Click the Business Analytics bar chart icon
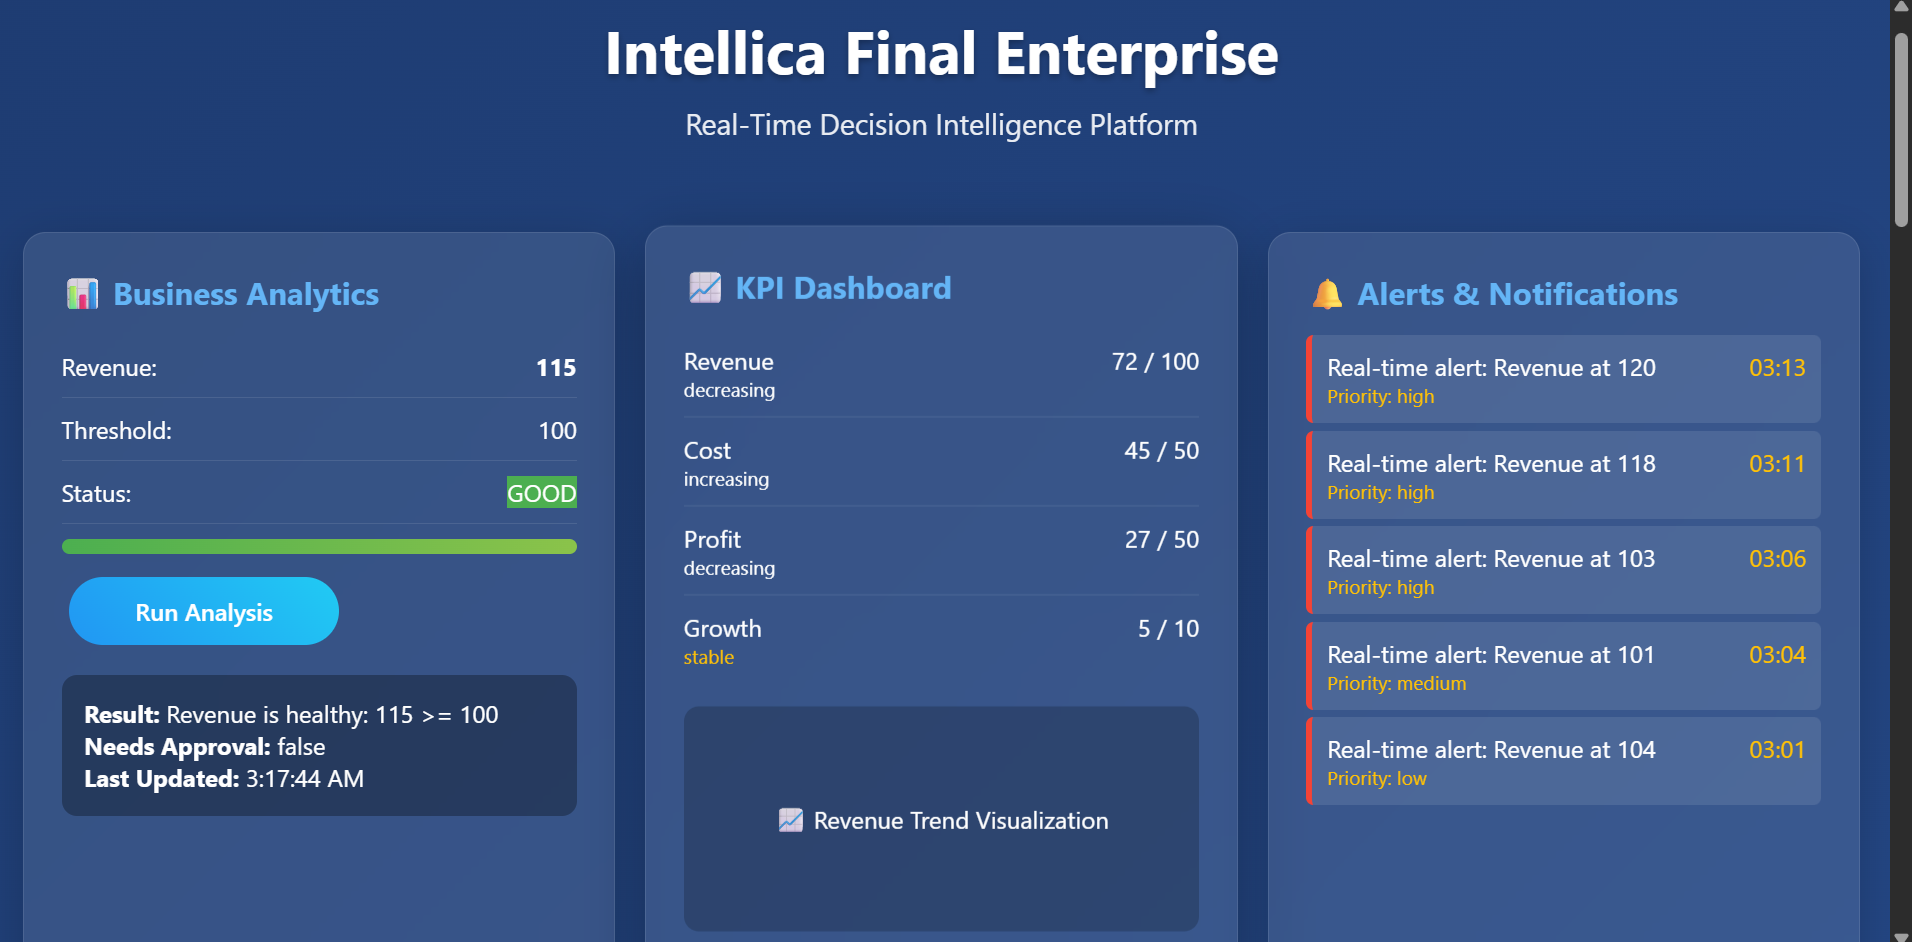 pyautogui.click(x=82, y=294)
